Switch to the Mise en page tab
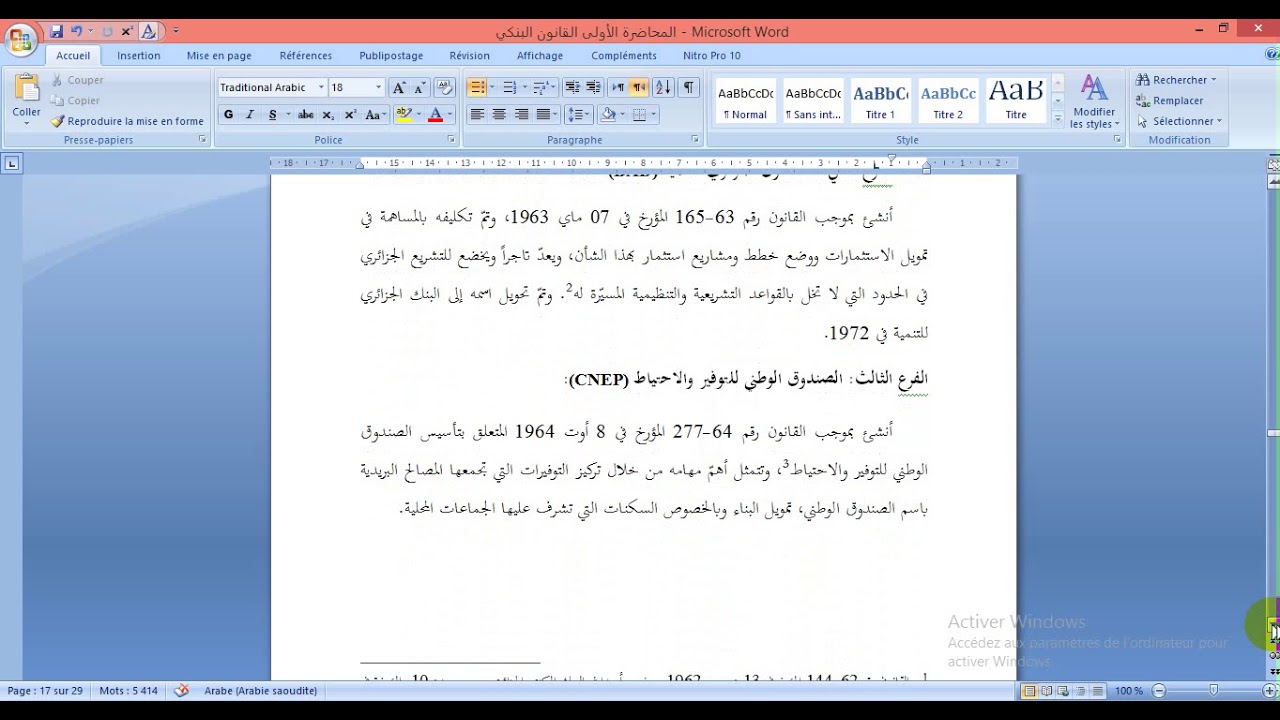This screenshot has height=720, width=1280. [219, 56]
